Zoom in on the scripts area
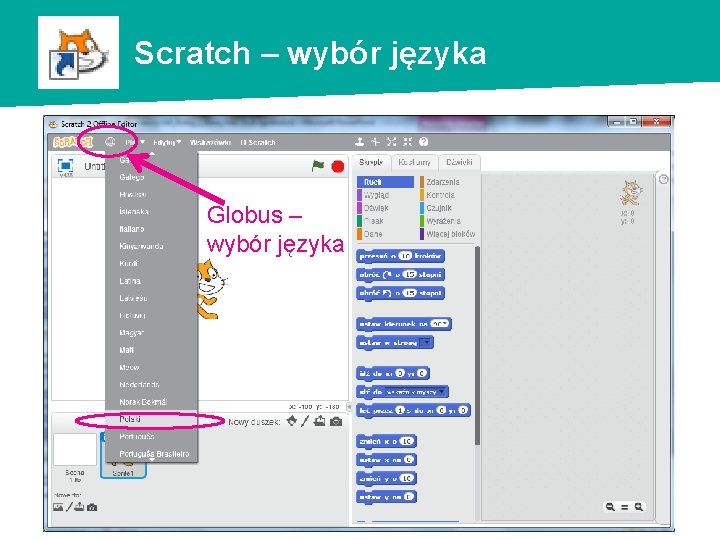The height and width of the screenshot is (540, 720). point(639,507)
